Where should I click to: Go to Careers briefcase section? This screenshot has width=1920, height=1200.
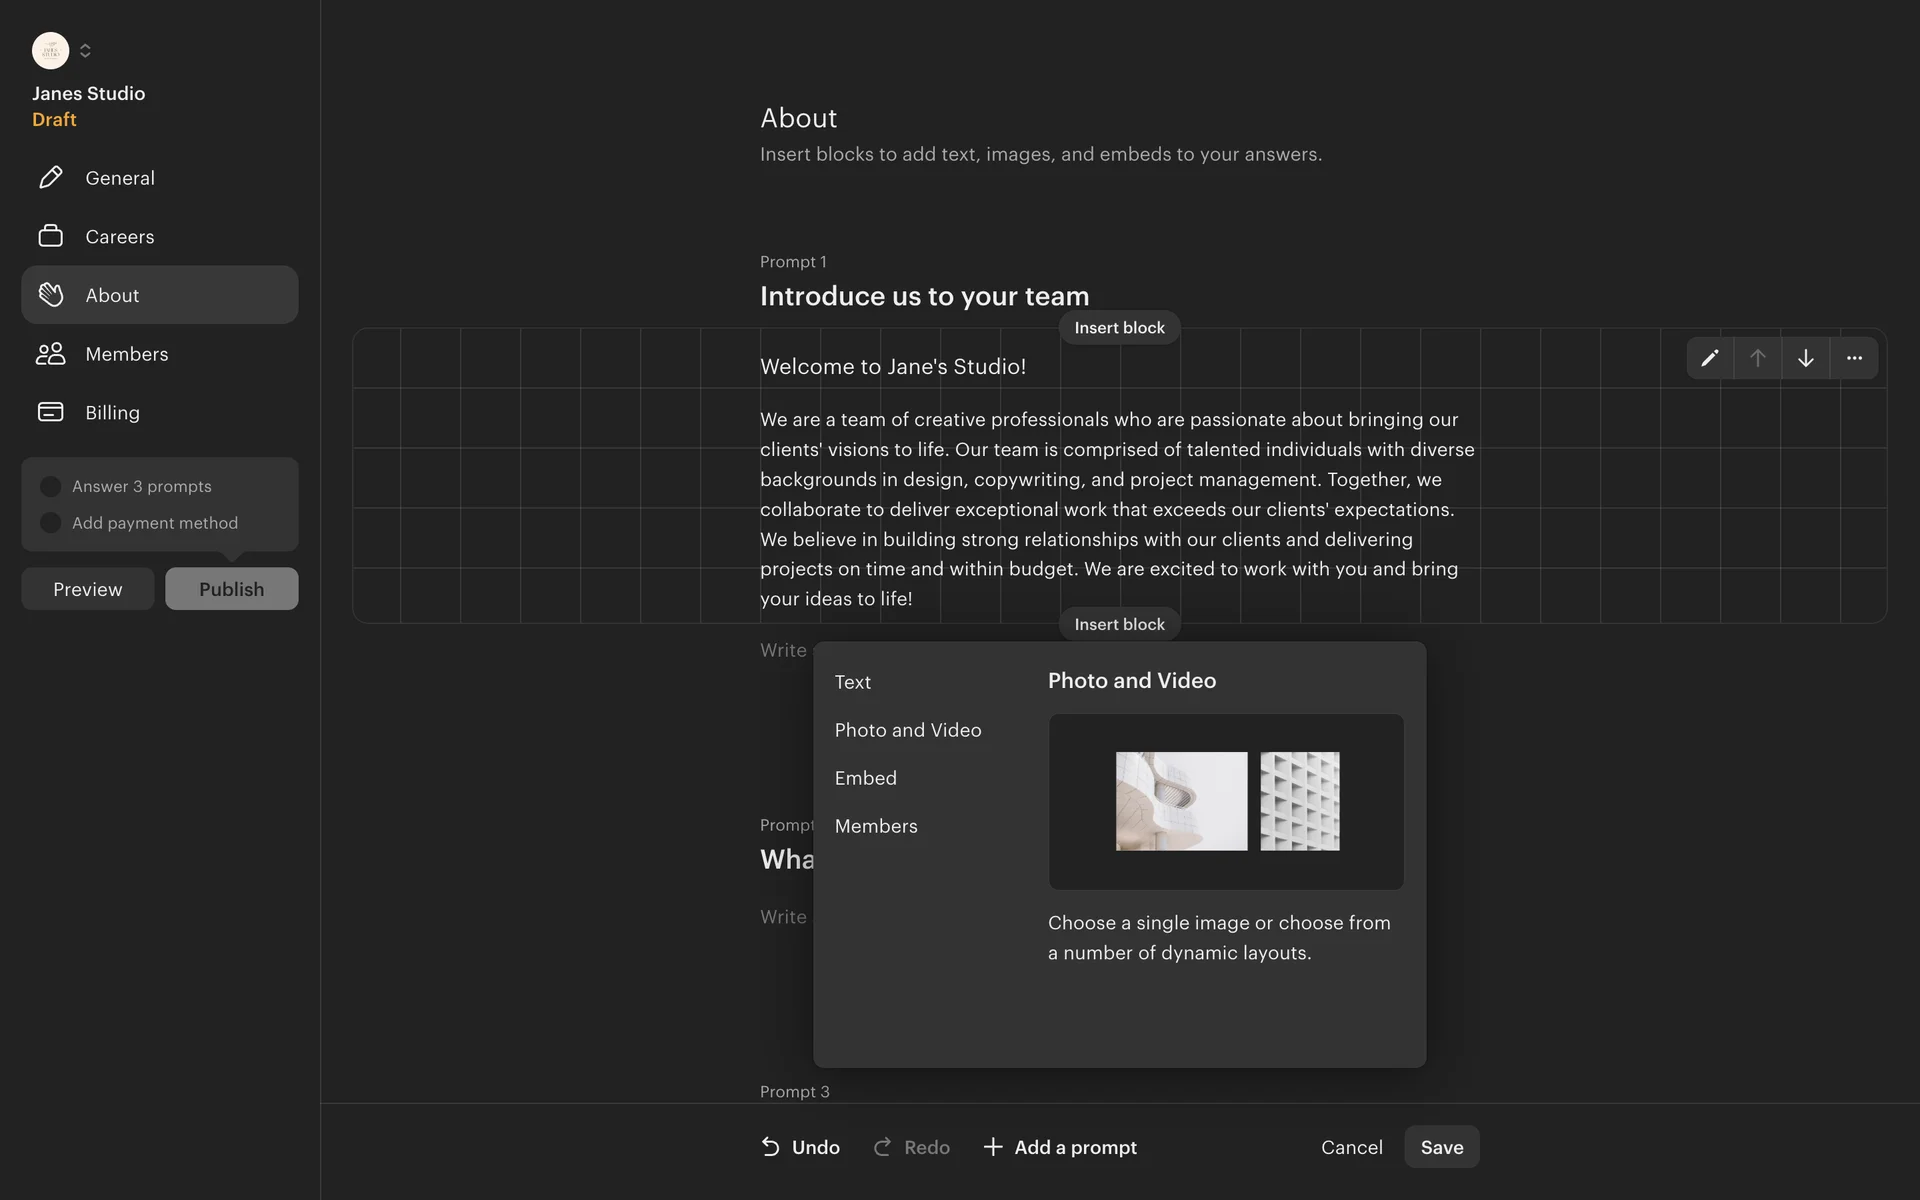point(119,237)
